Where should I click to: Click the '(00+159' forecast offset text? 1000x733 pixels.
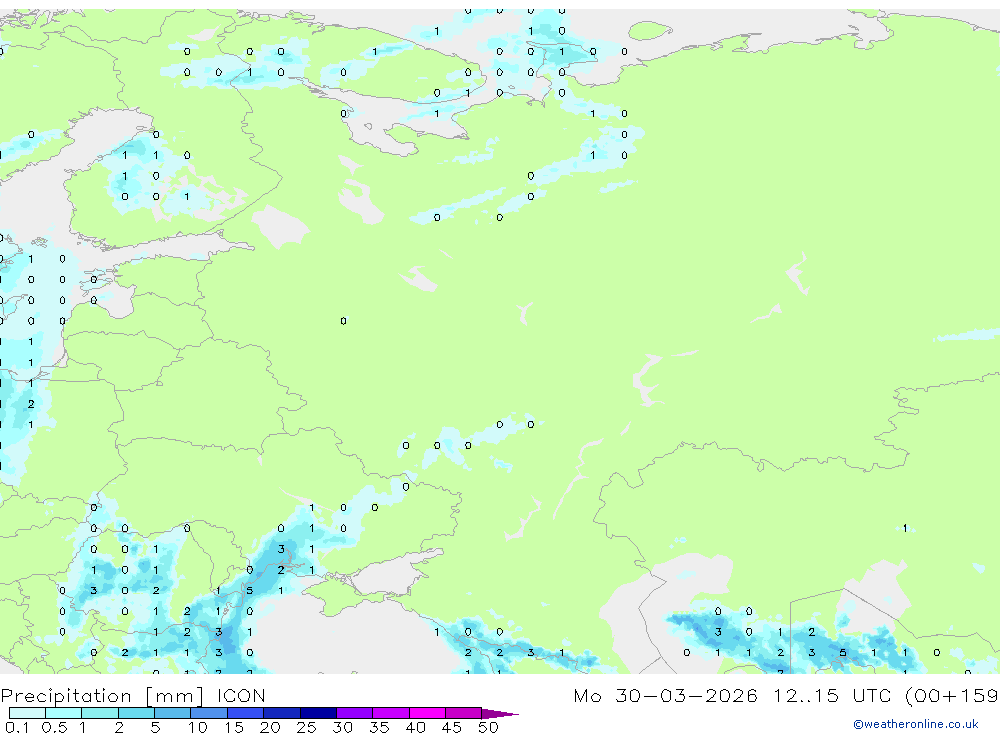coord(952,695)
